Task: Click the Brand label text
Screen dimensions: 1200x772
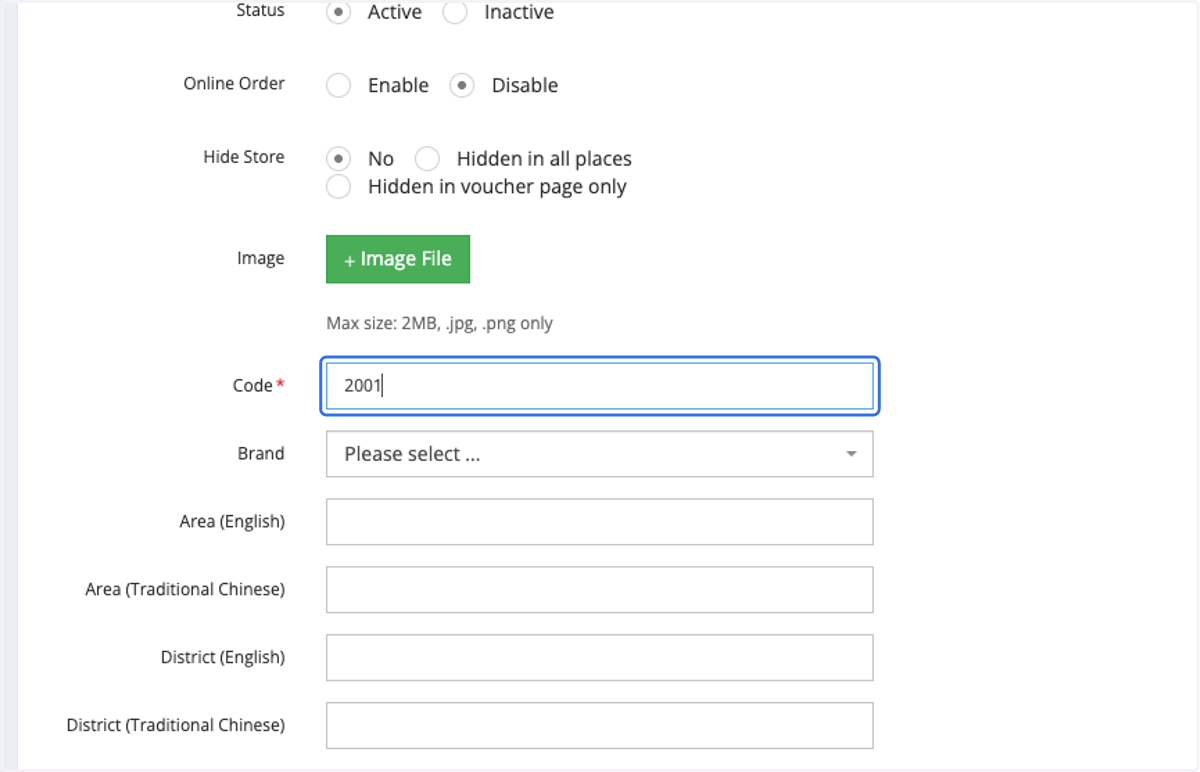Action: pyautogui.click(x=261, y=453)
